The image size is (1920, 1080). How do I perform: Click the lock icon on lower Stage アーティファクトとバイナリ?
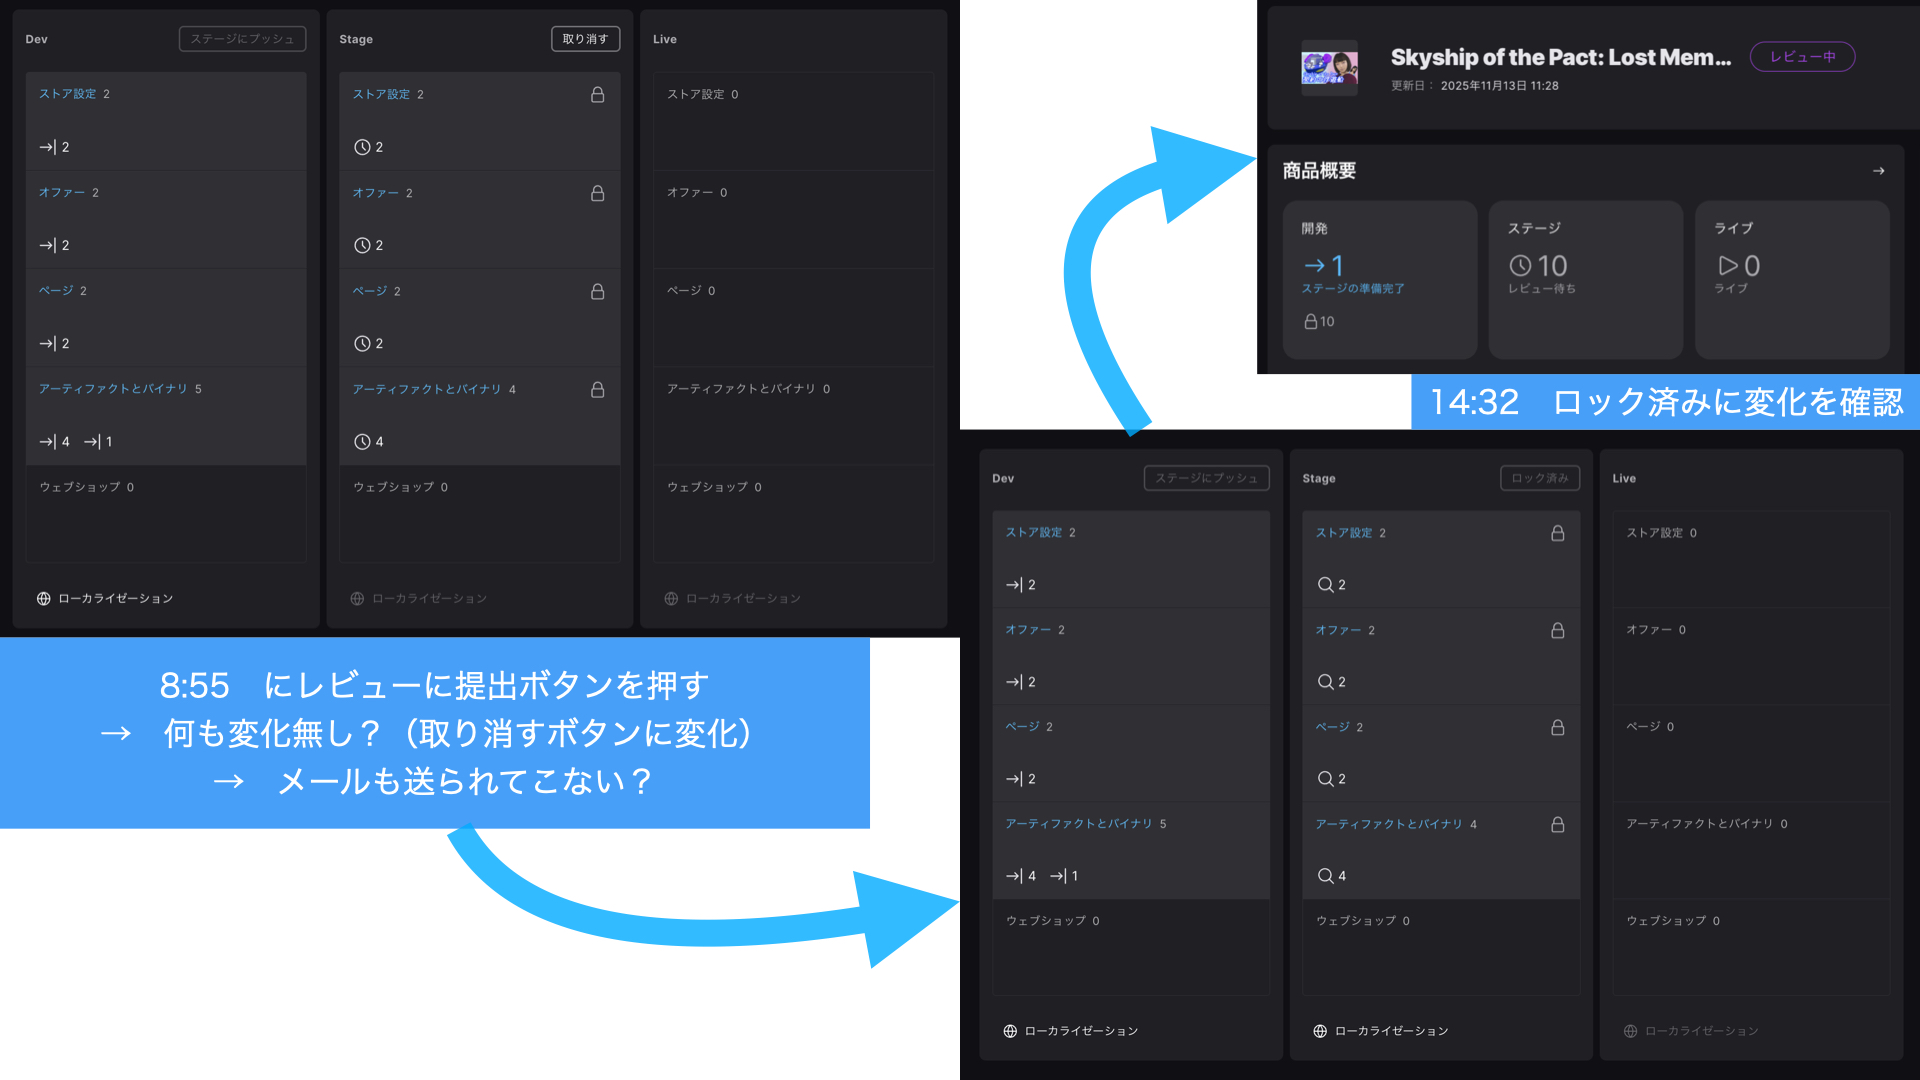pyautogui.click(x=1557, y=824)
